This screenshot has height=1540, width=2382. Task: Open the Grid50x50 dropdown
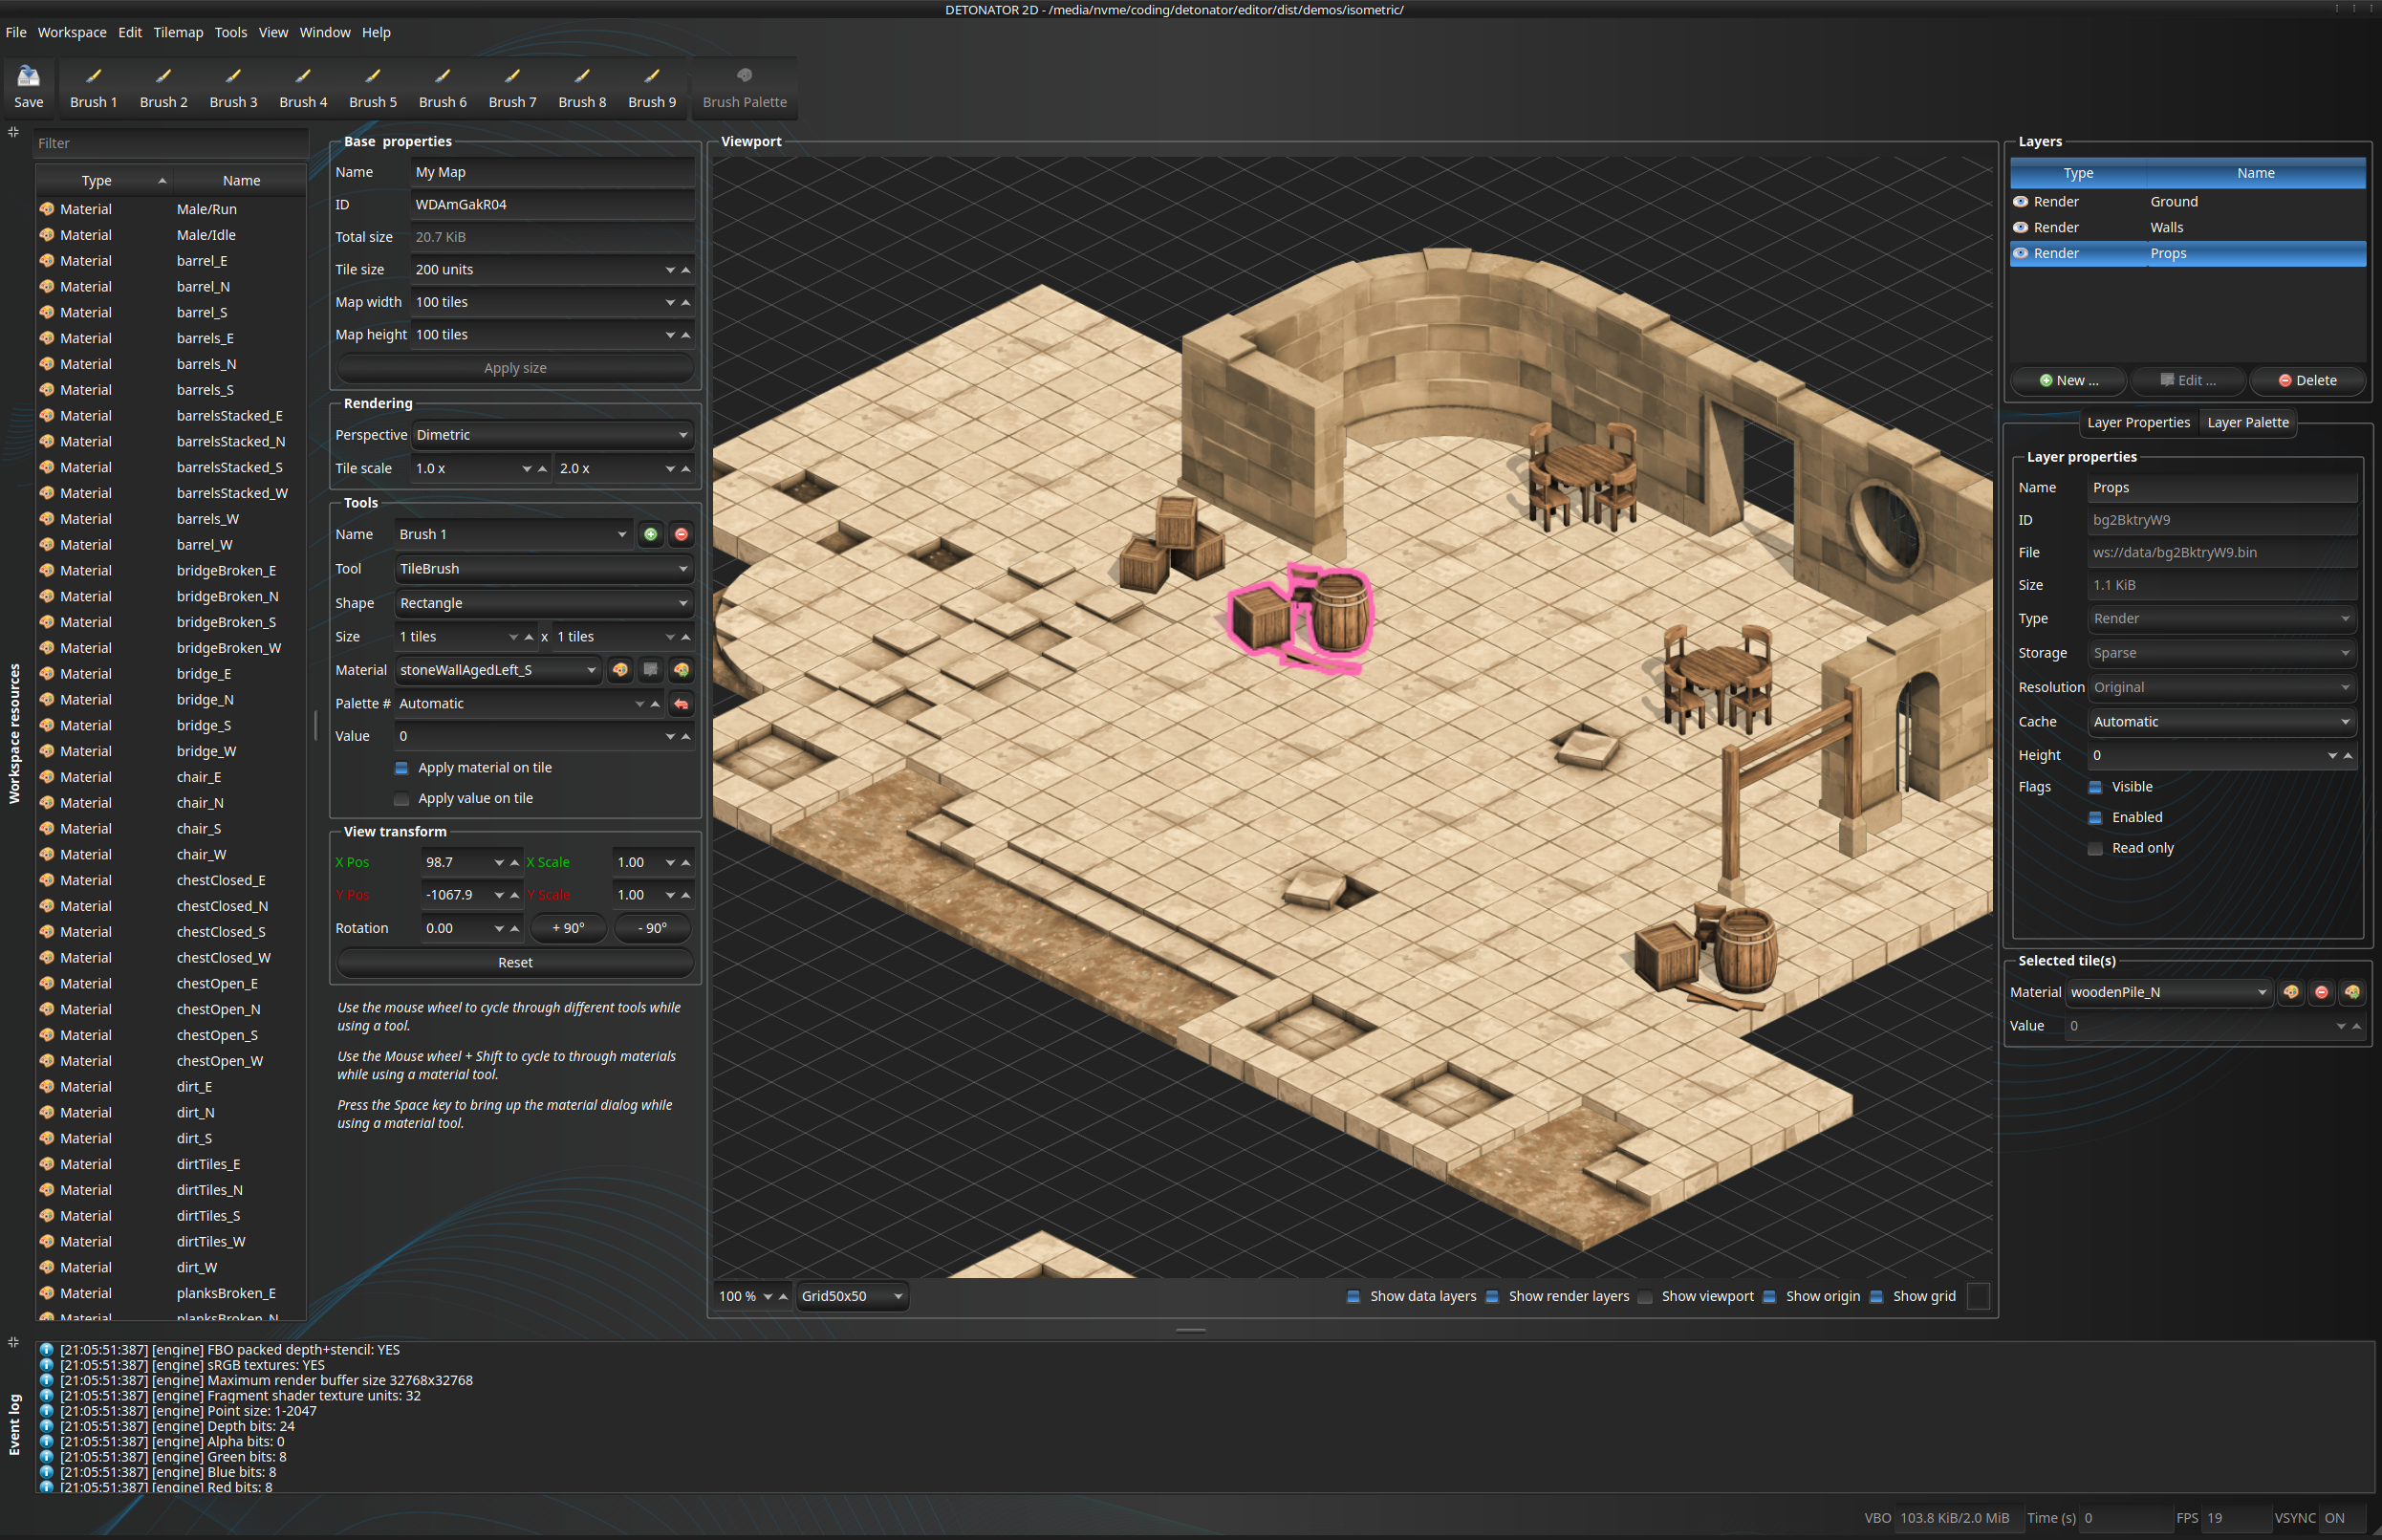tap(851, 1296)
